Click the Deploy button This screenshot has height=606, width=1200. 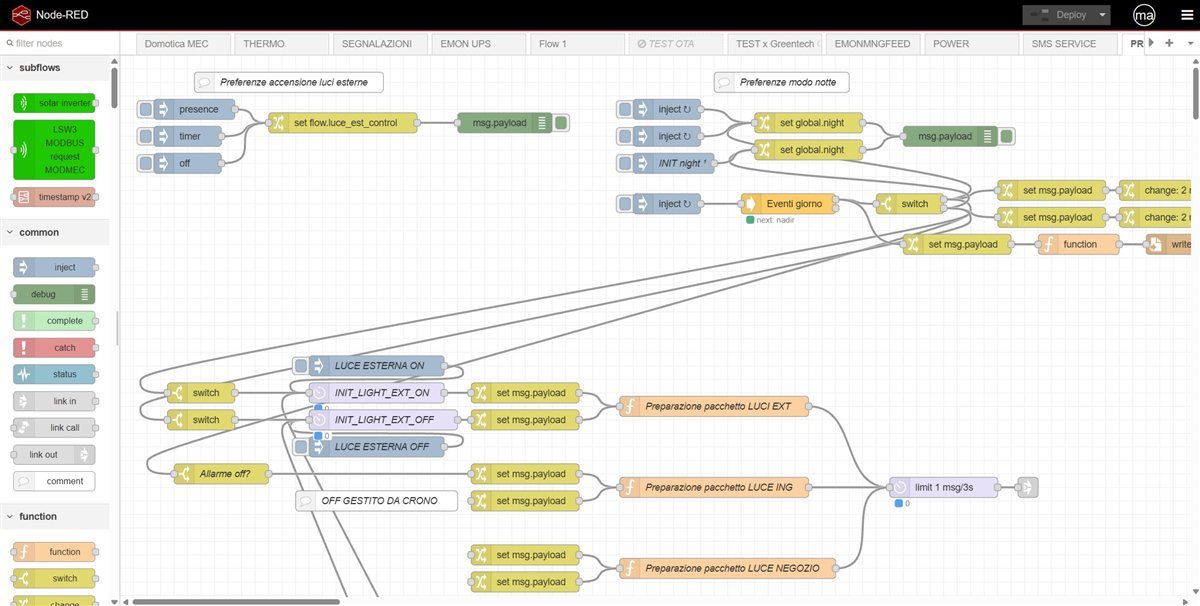1065,14
